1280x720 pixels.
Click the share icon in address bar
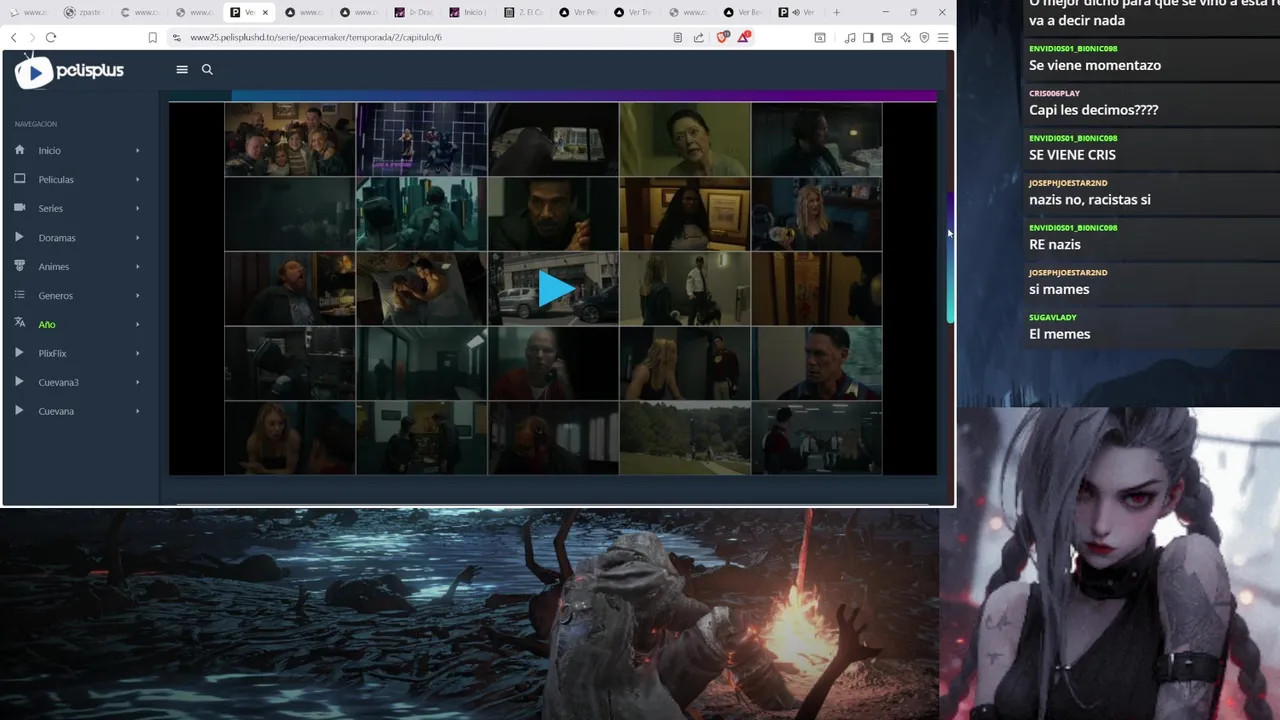click(x=698, y=37)
